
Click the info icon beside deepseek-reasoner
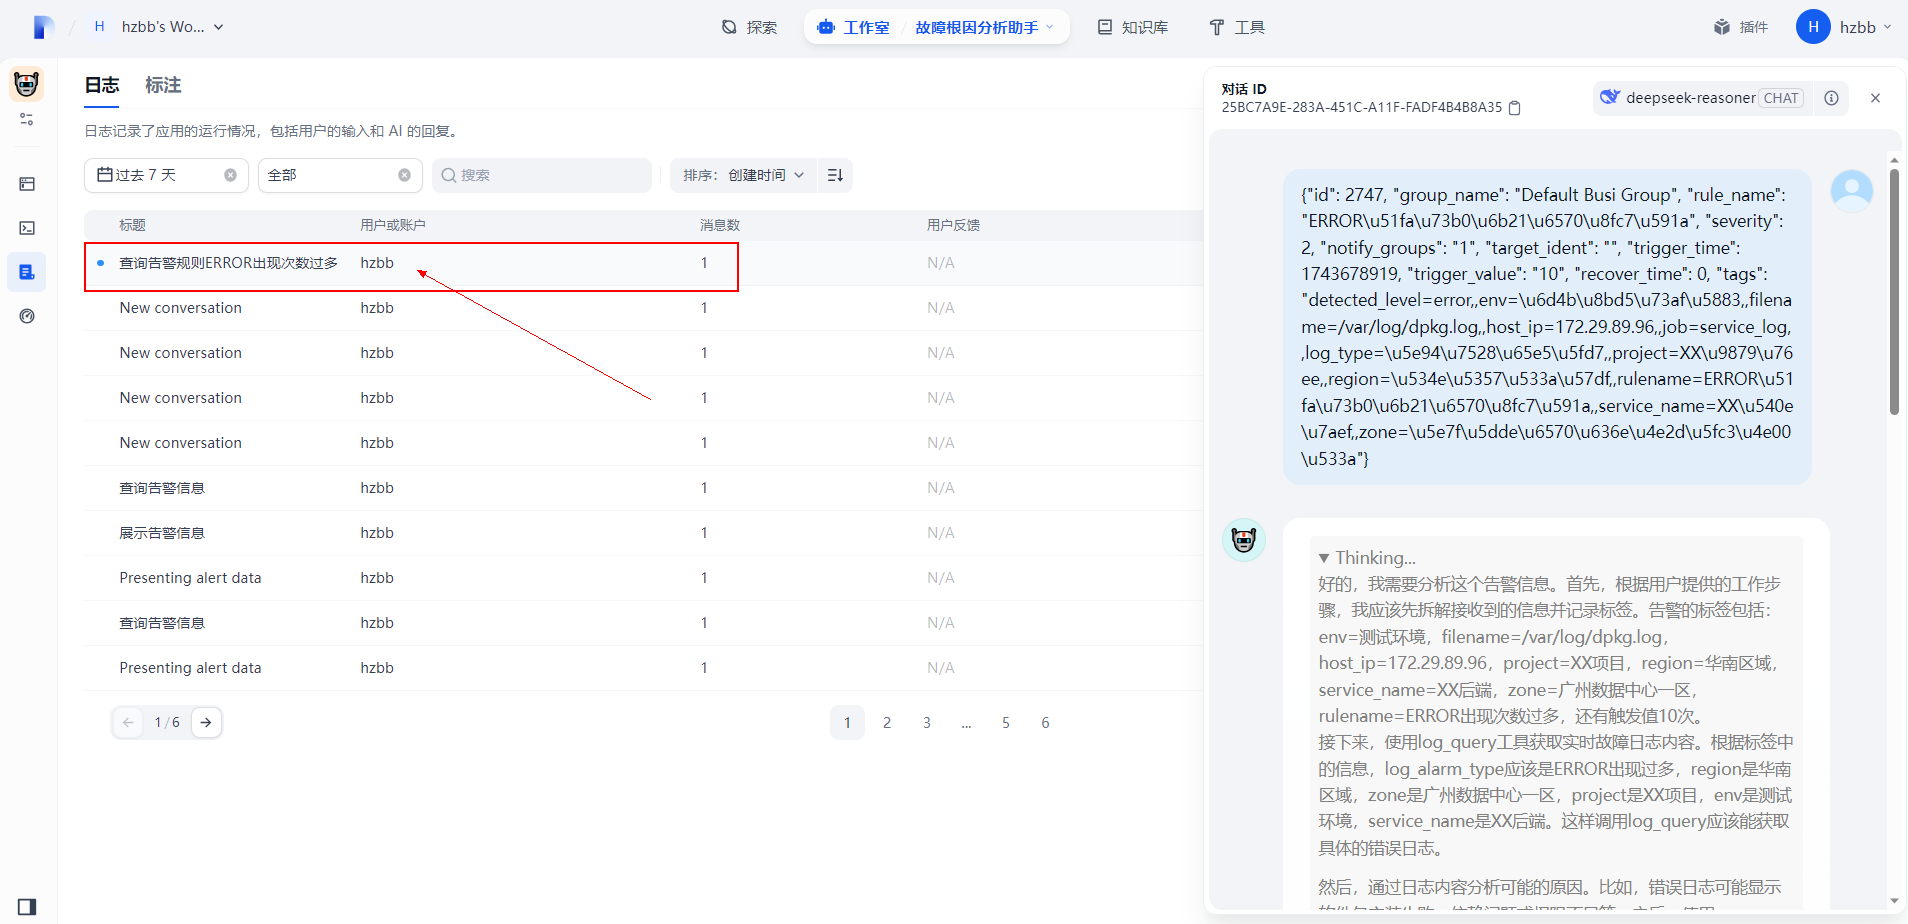click(1831, 98)
